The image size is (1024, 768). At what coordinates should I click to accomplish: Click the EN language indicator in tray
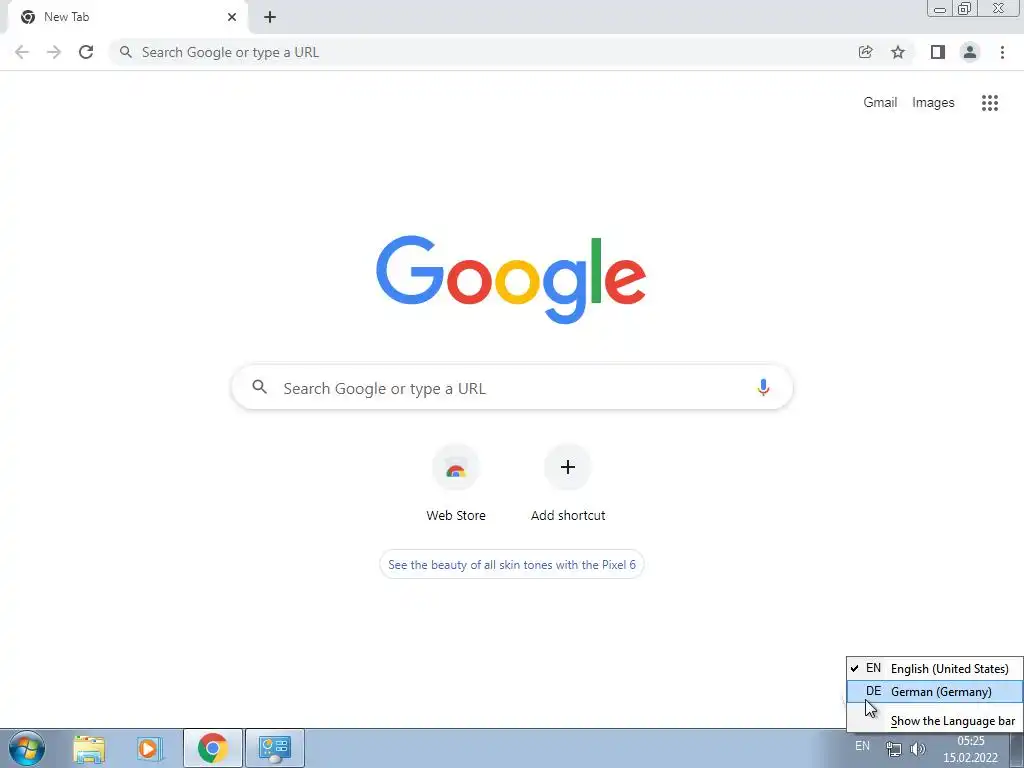tap(862, 746)
